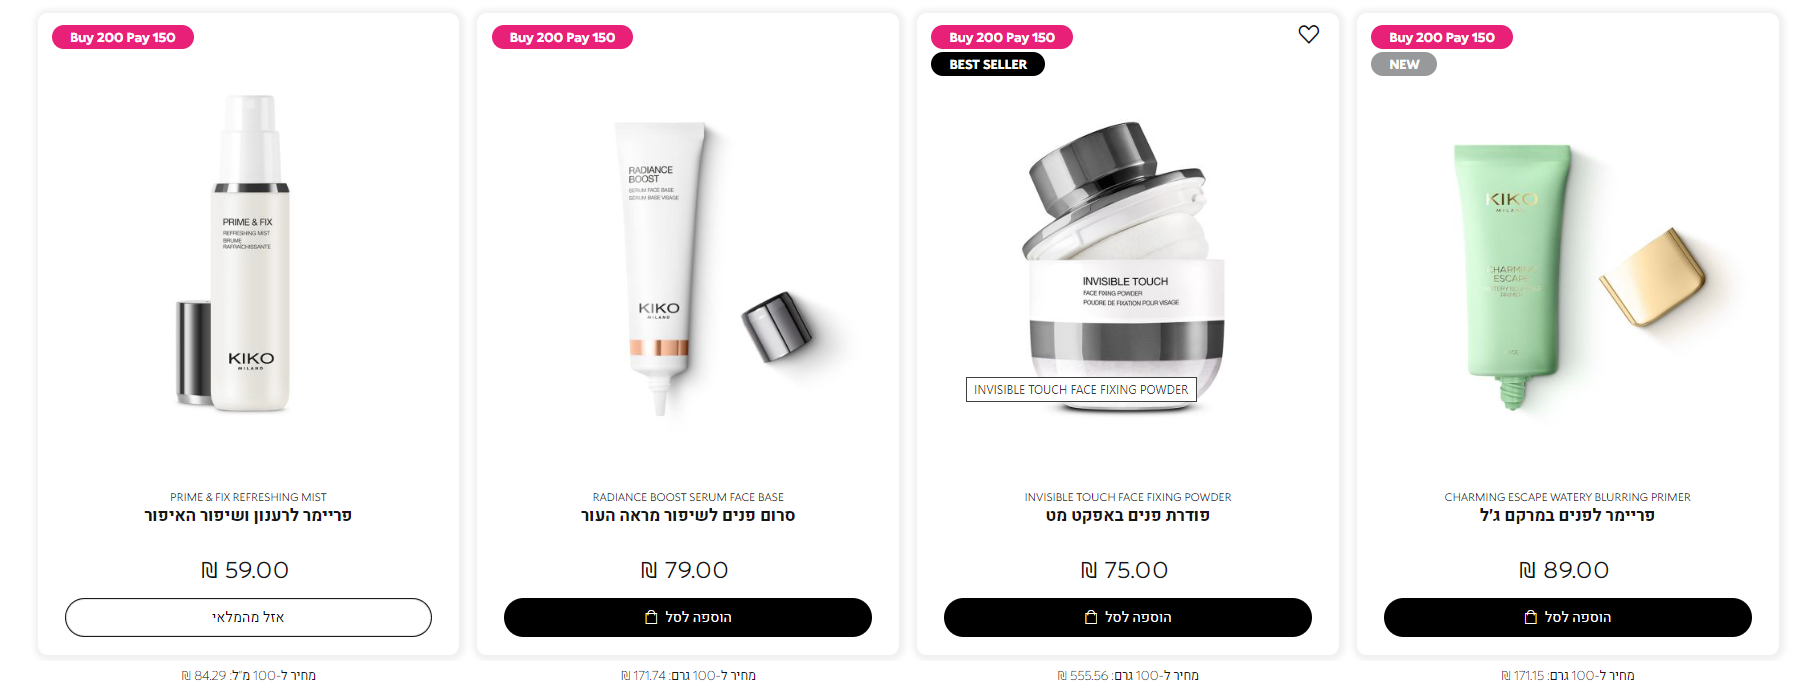The image size is (1815, 690).
Task: Open PRIME & FIX REFRESHING MIST title link
Action: coord(248,497)
